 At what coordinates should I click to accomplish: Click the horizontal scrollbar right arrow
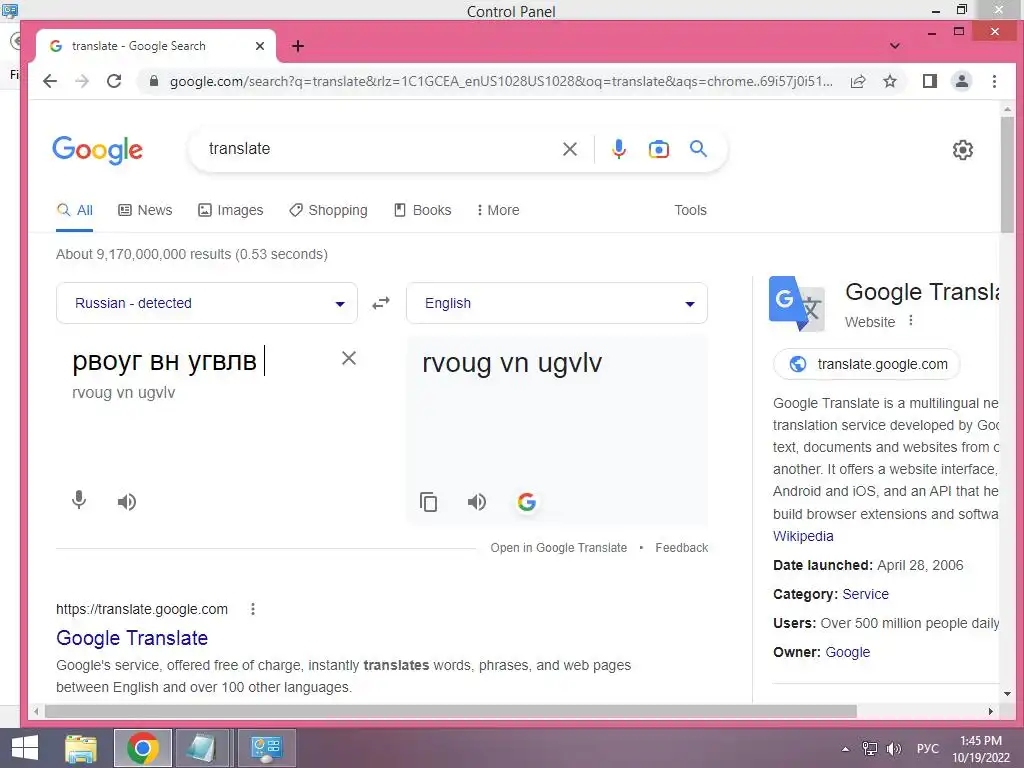coord(991,711)
